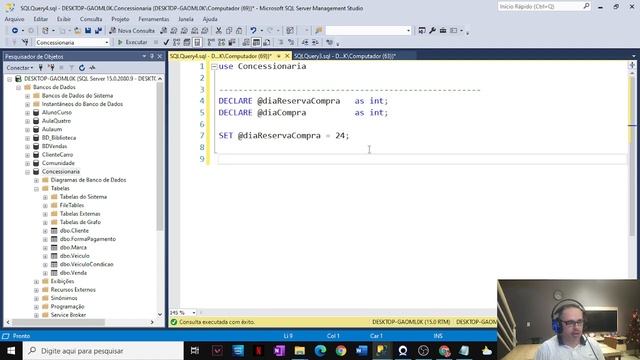Screen dimensions: 640x360
Task: Click the Save All toolbar icon
Action: [98, 31]
